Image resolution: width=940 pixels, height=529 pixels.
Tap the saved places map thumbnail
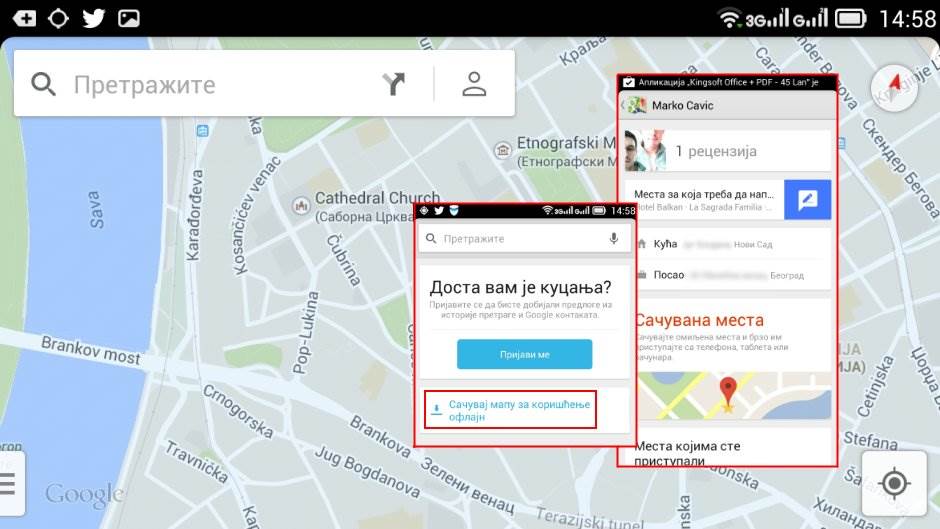click(727, 393)
